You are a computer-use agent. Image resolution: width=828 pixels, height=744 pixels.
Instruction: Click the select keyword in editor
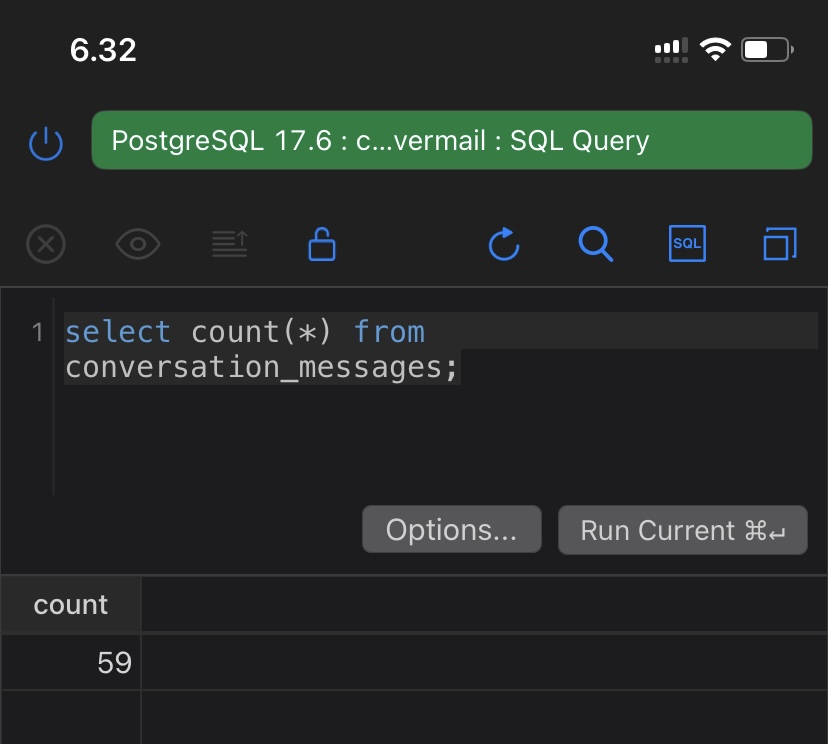point(118,332)
